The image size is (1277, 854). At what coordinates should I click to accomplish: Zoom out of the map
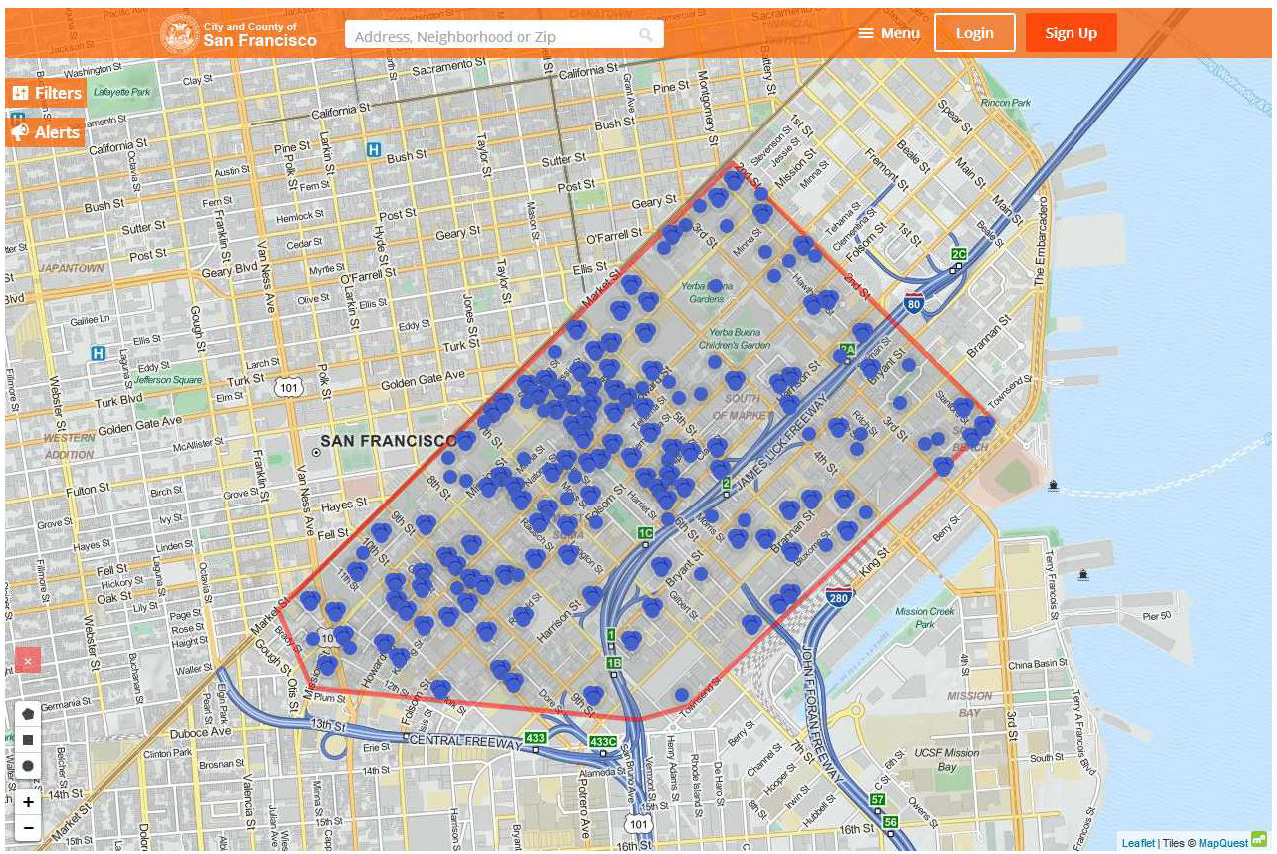click(28, 828)
